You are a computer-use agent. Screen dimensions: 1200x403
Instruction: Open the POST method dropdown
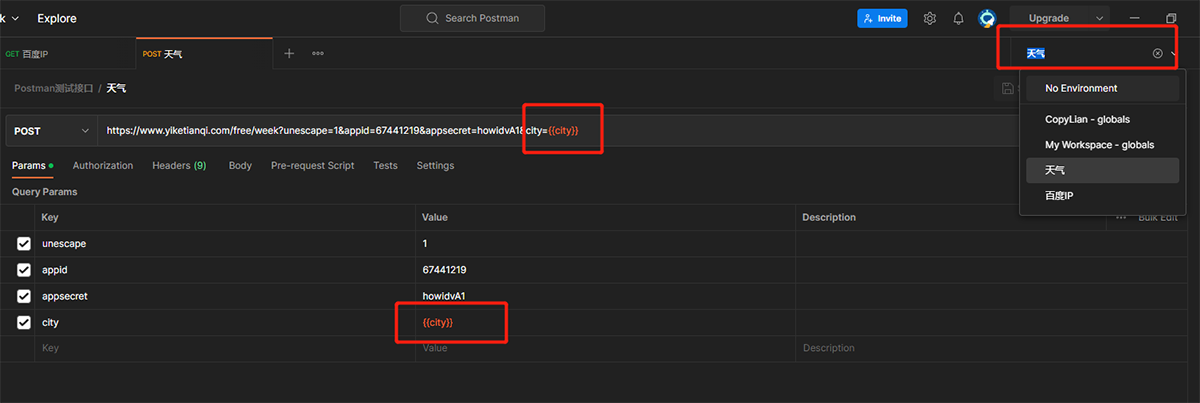pos(51,131)
